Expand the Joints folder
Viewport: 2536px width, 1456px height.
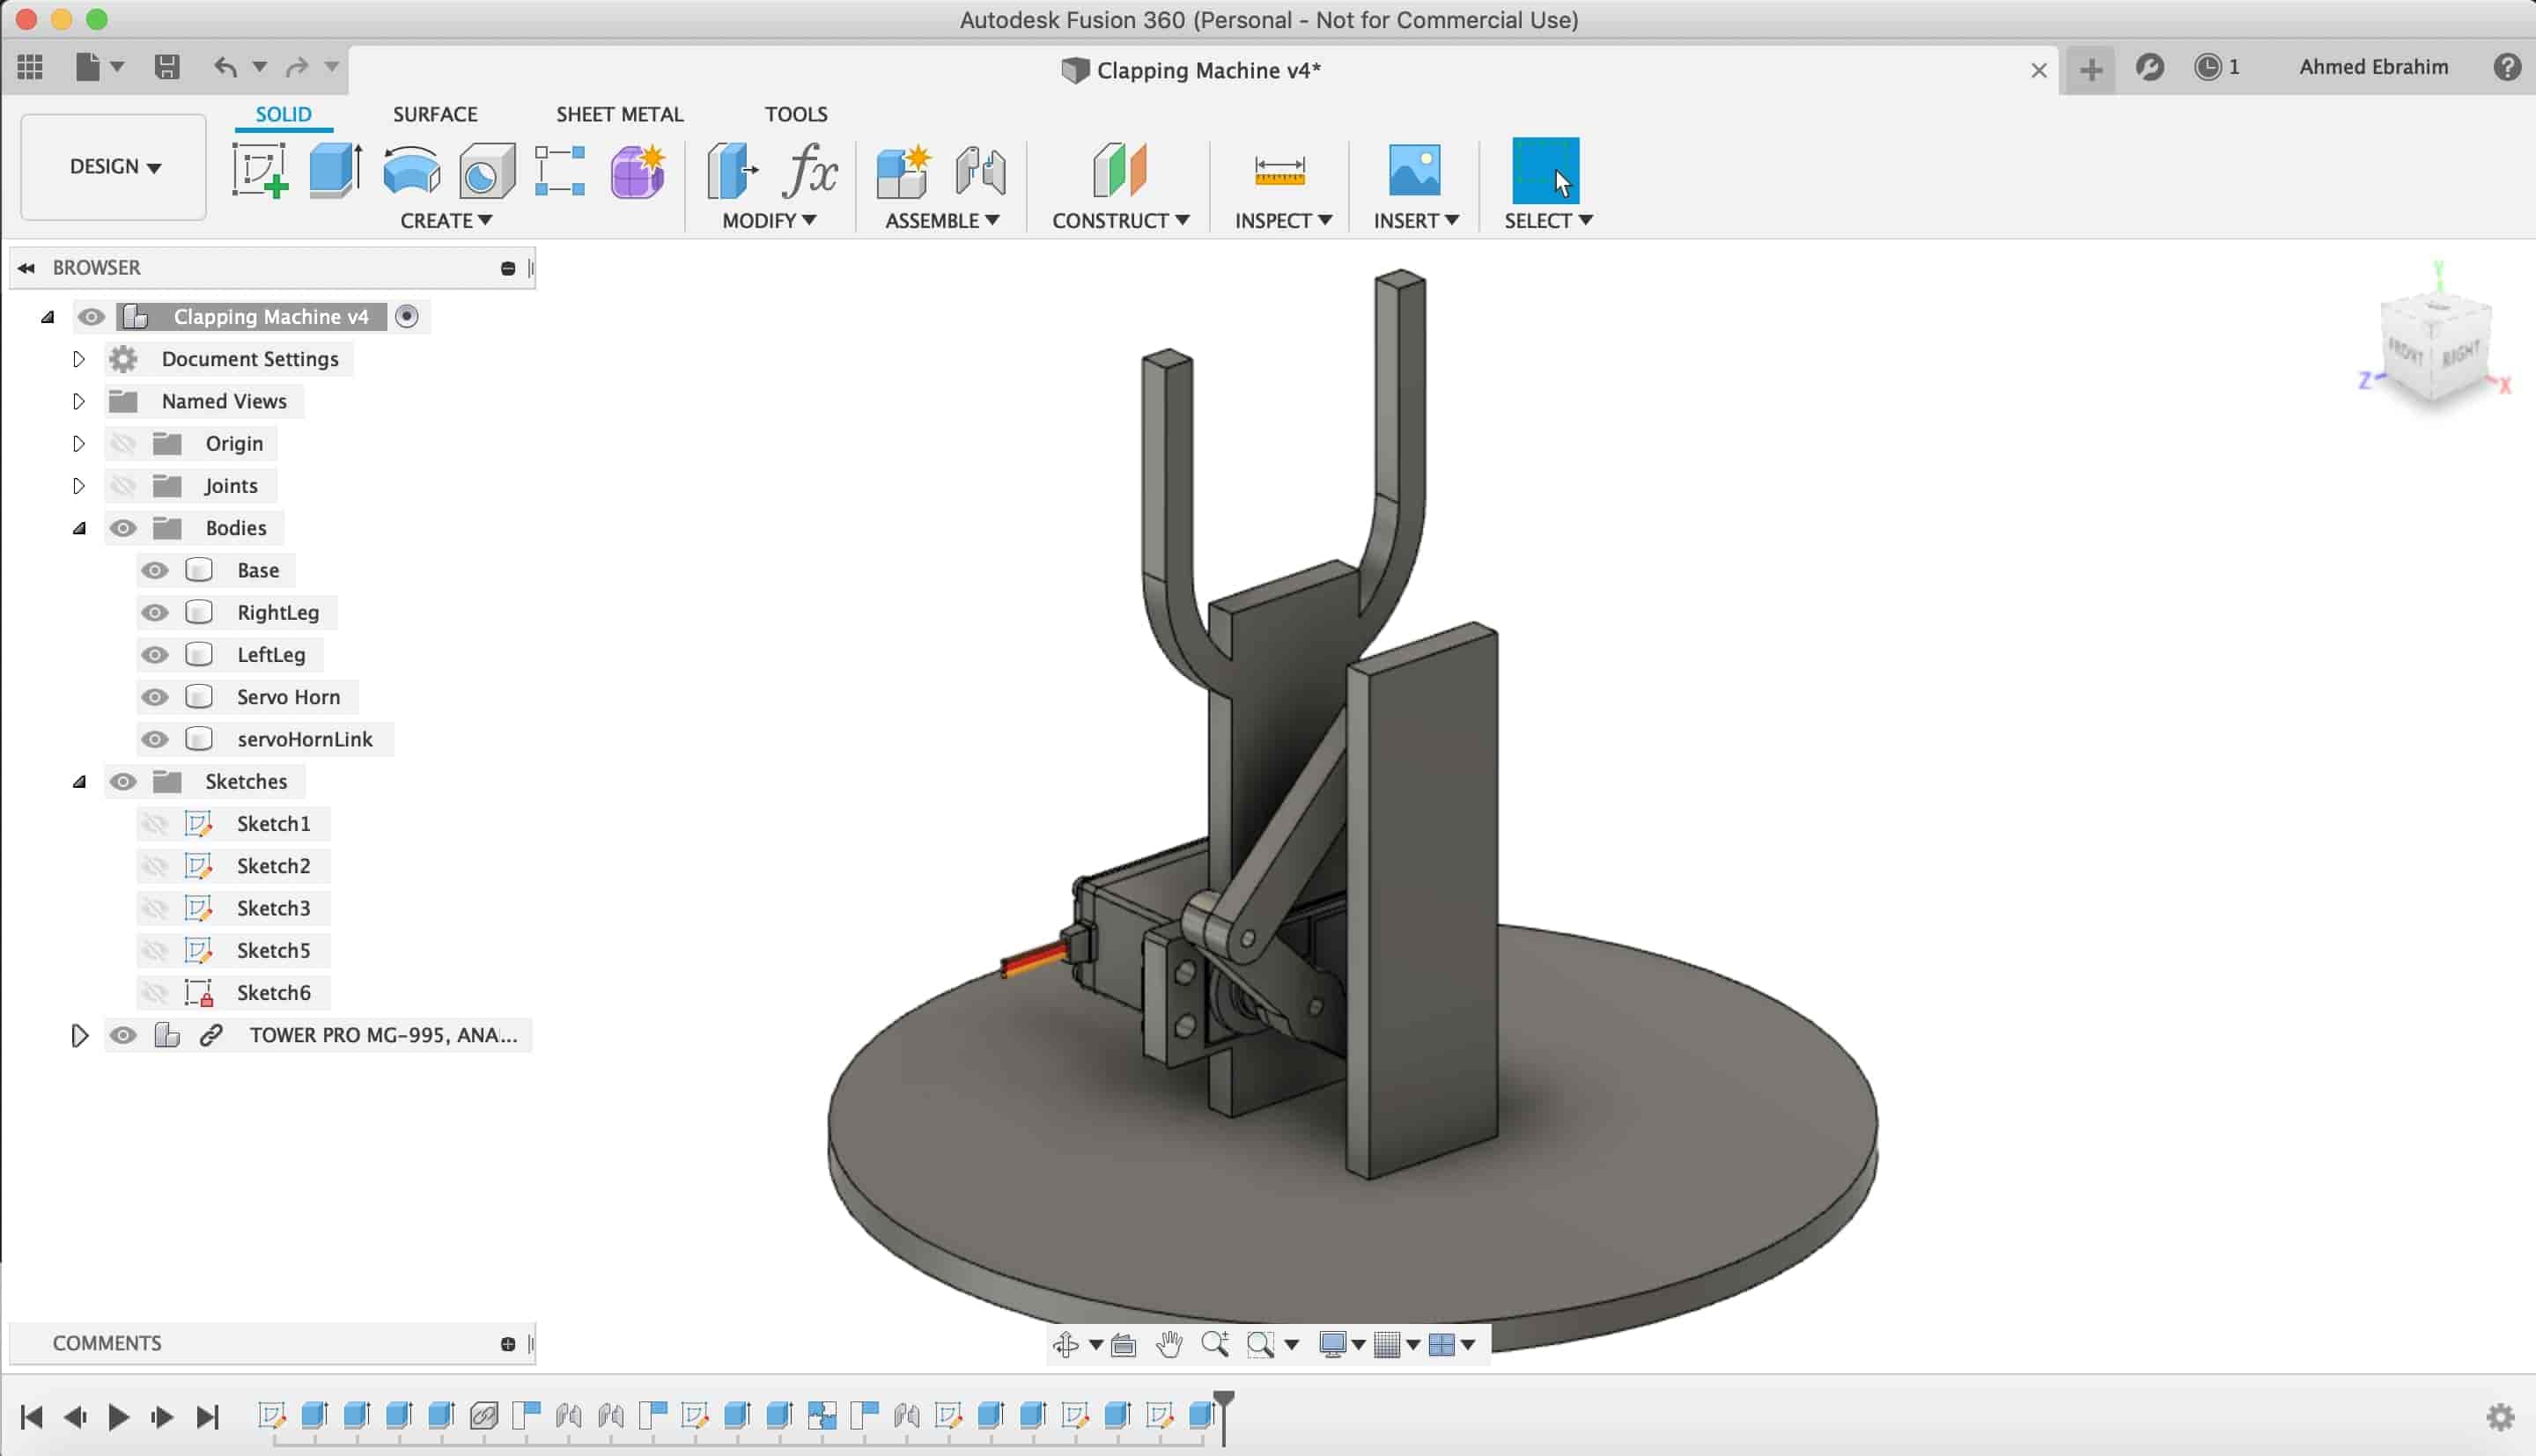[x=79, y=486]
